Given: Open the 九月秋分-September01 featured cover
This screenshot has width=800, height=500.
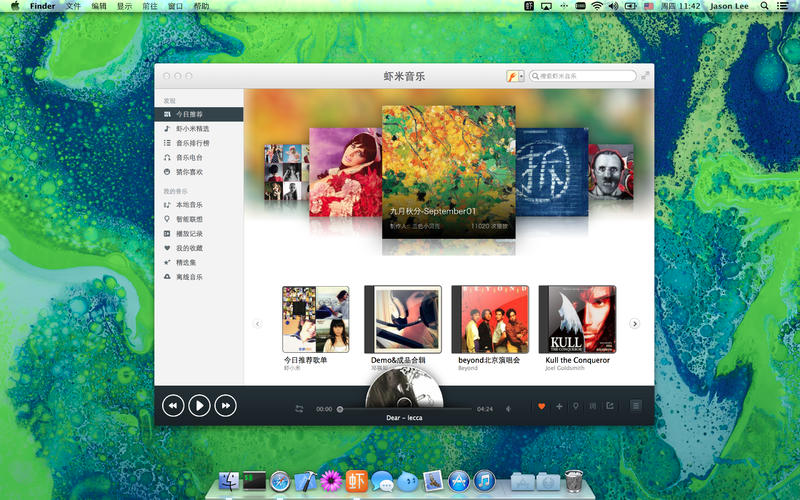Looking at the screenshot, I should [448, 172].
